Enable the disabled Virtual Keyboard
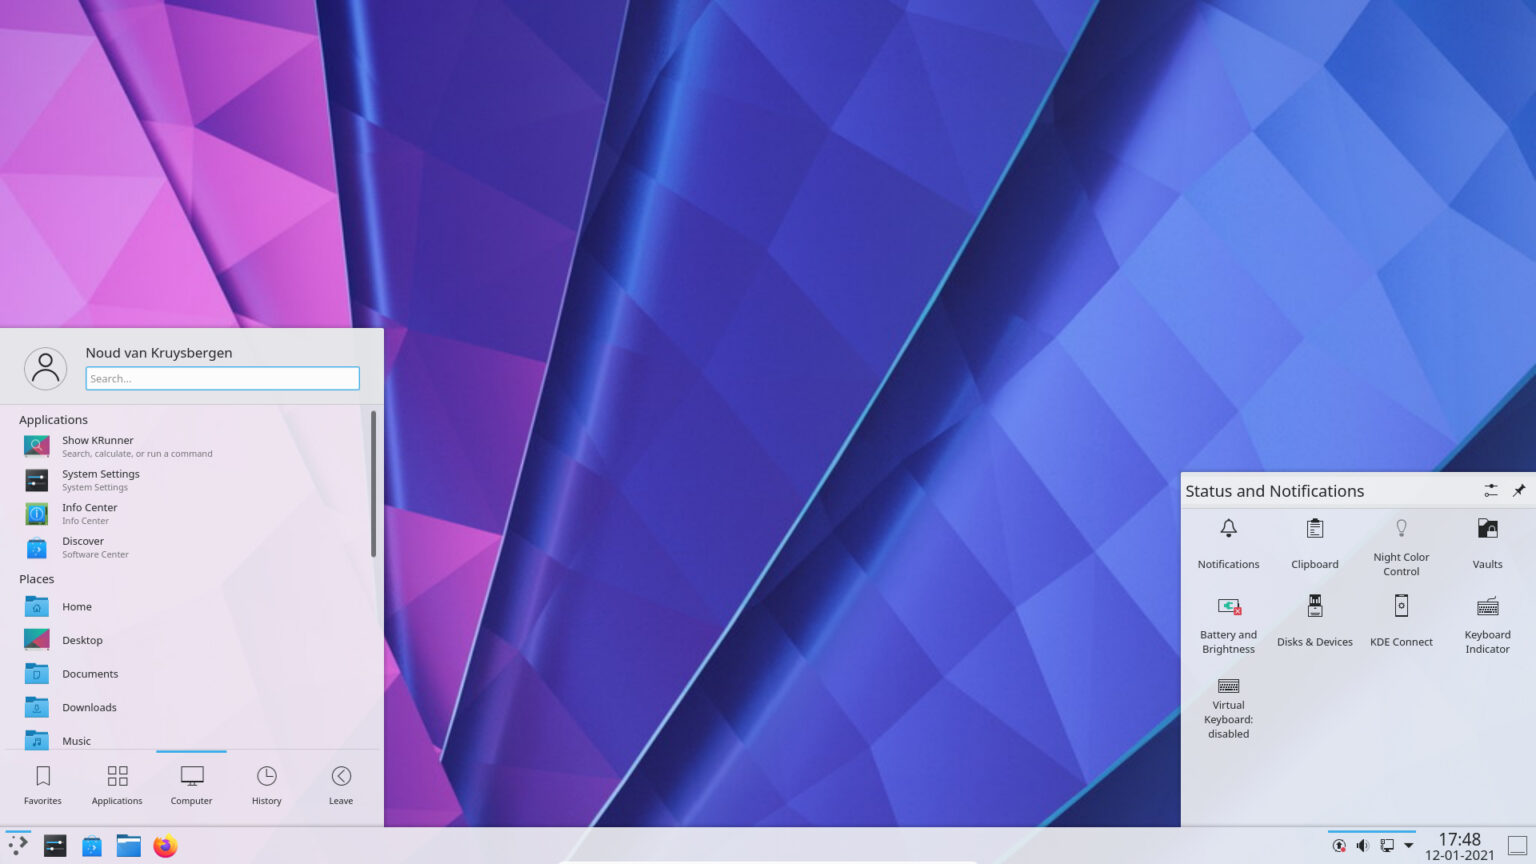Screen dimensions: 1536x864 click(x=1228, y=705)
